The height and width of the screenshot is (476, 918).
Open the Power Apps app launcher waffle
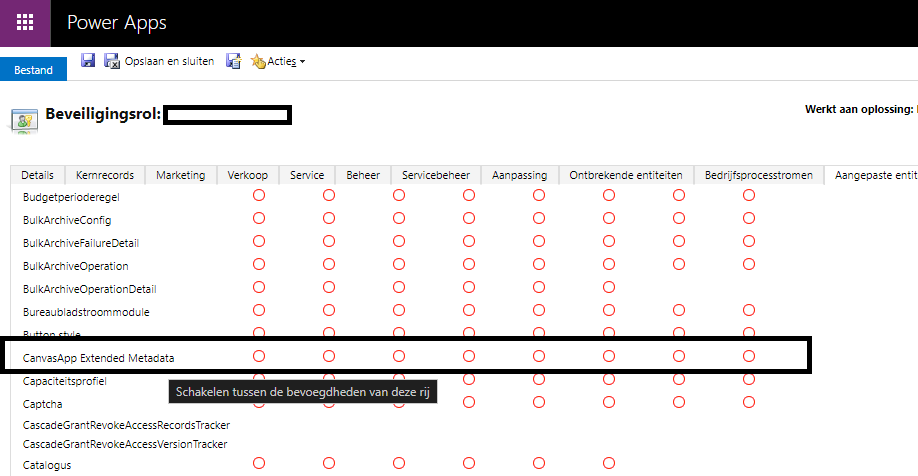(x=25, y=22)
